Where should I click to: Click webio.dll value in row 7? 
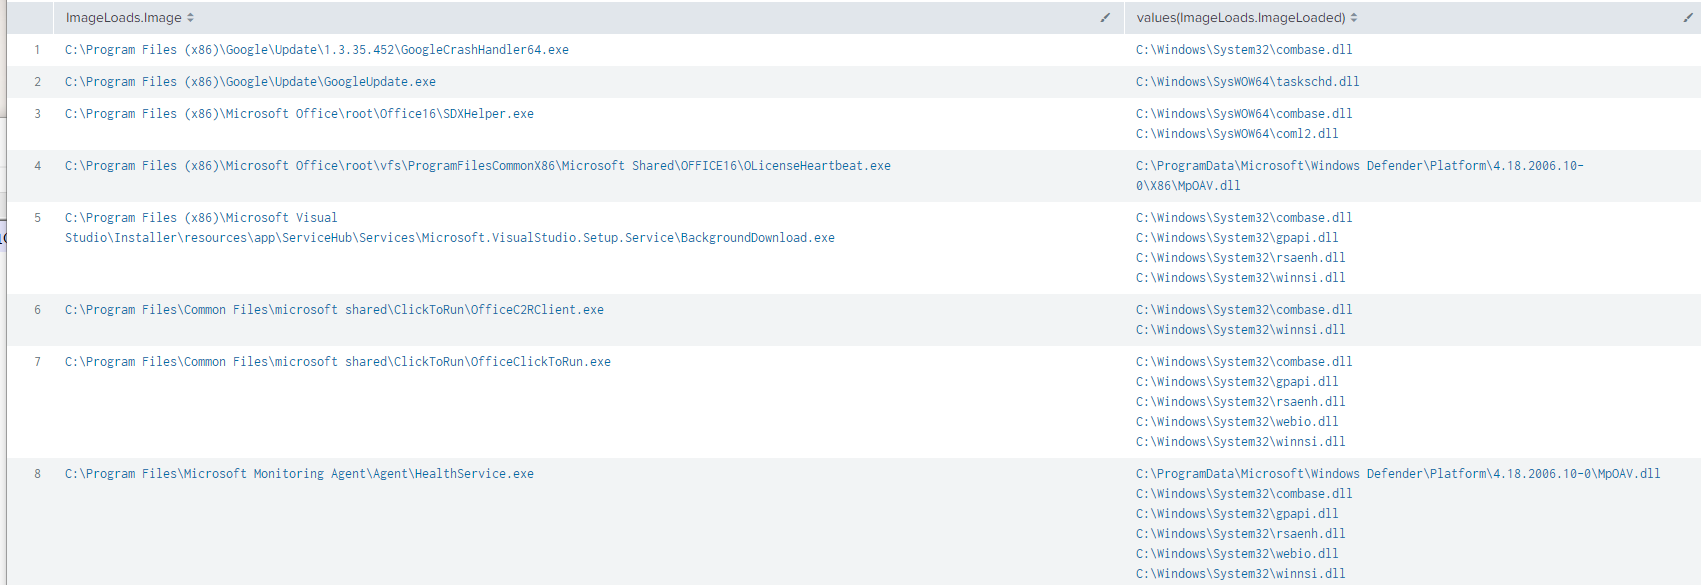coord(1236,422)
